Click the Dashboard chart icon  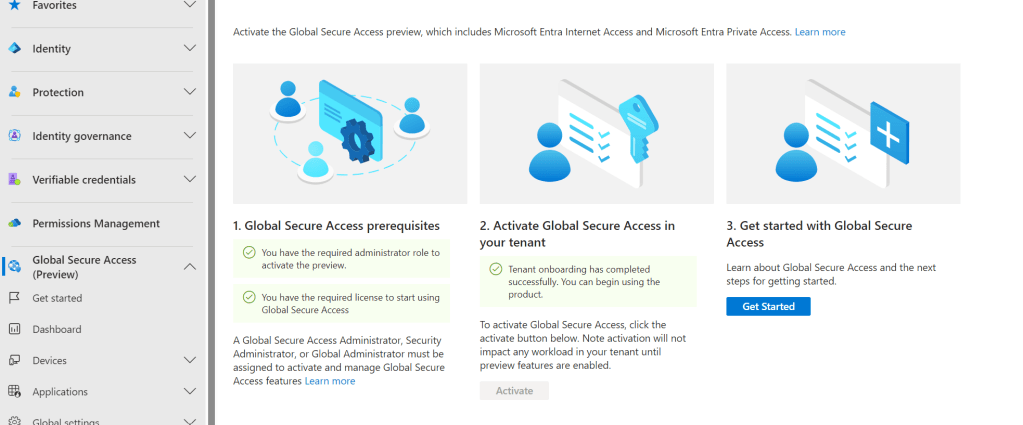point(15,329)
